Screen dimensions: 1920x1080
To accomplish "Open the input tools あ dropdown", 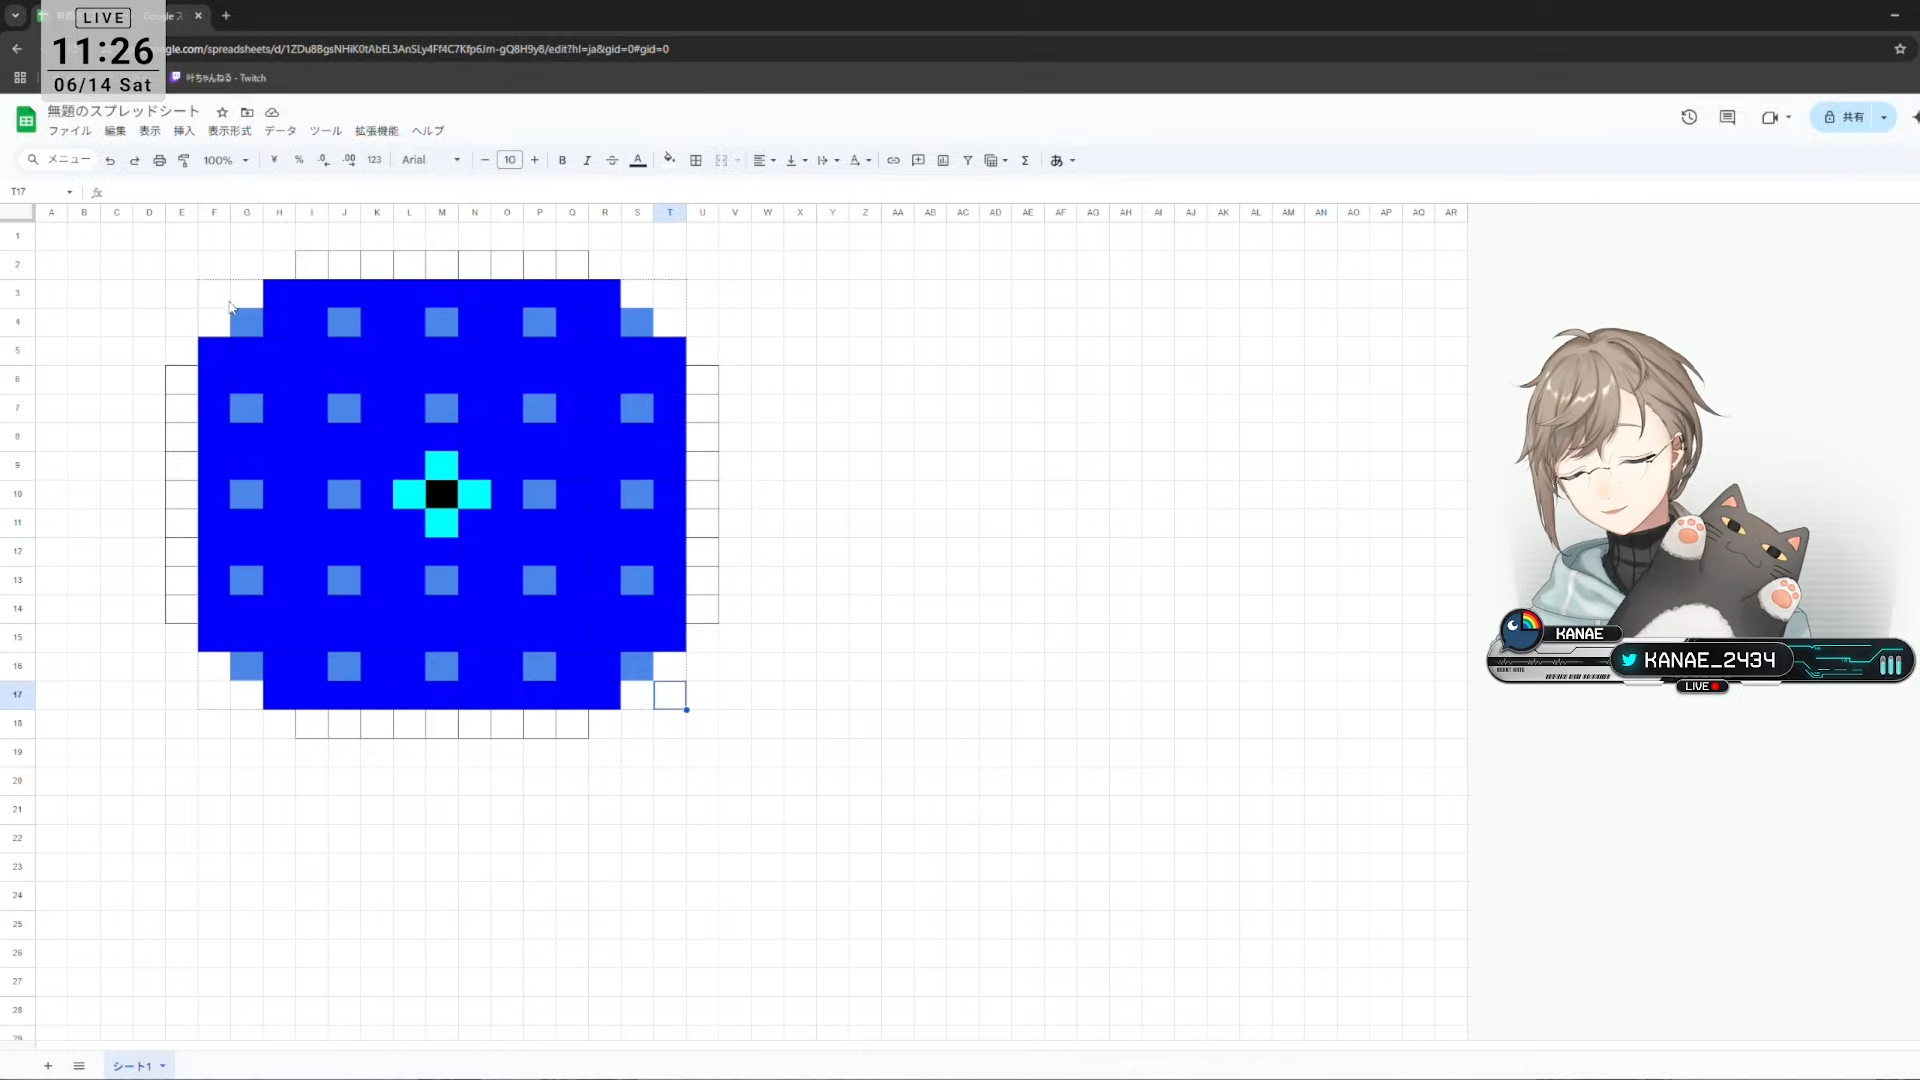I will click(1062, 160).
